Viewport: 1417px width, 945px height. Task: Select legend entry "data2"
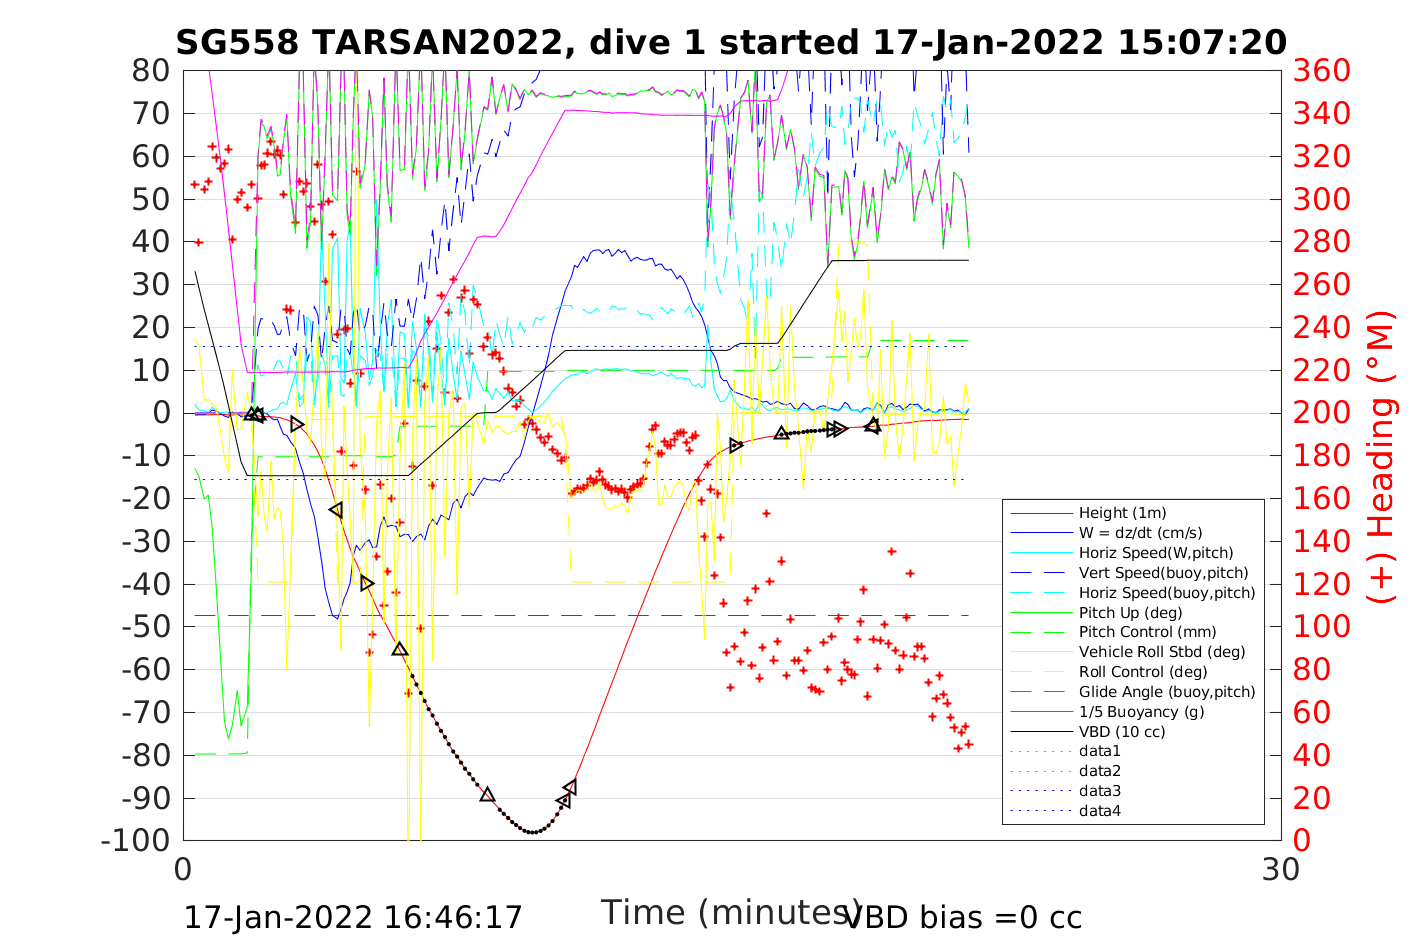click(1100, 771)
